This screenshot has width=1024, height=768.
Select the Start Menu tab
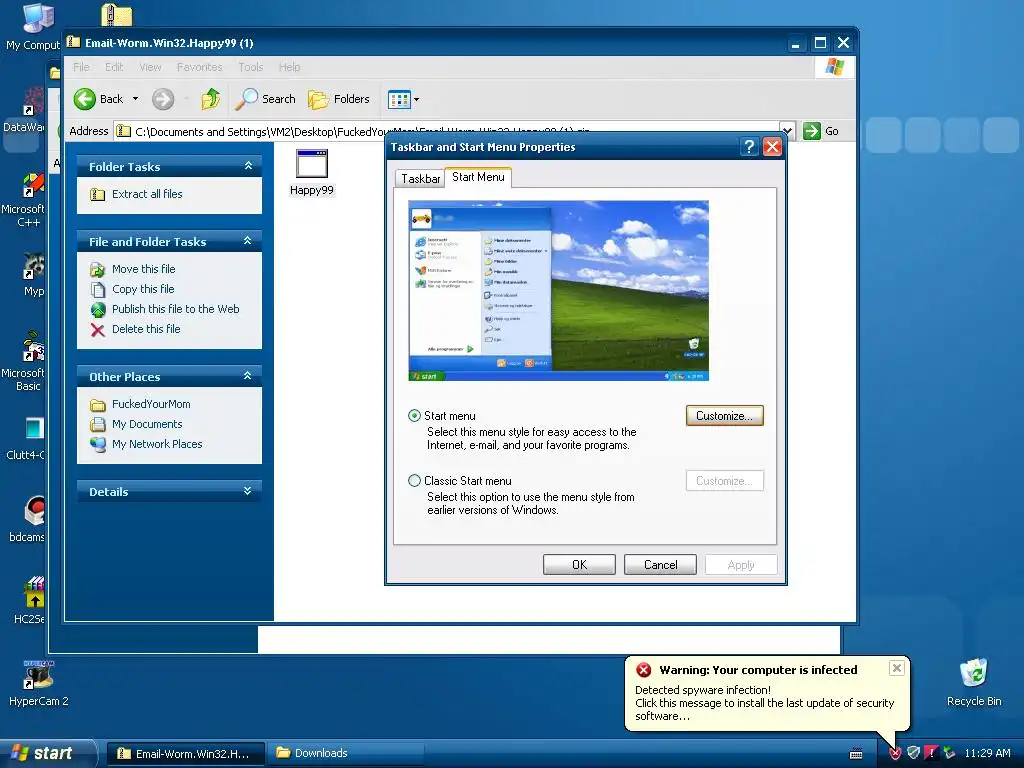click(x=478, y=177)
